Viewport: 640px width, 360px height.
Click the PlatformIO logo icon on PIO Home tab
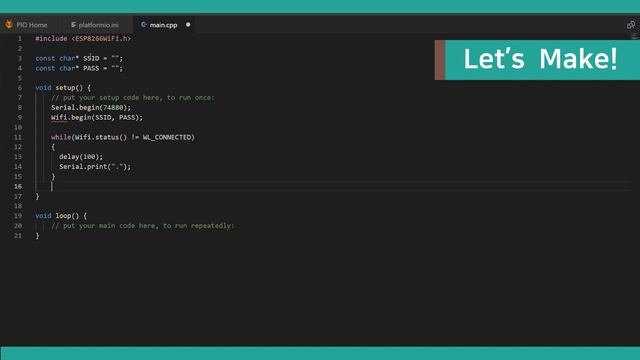pos(9,24)
